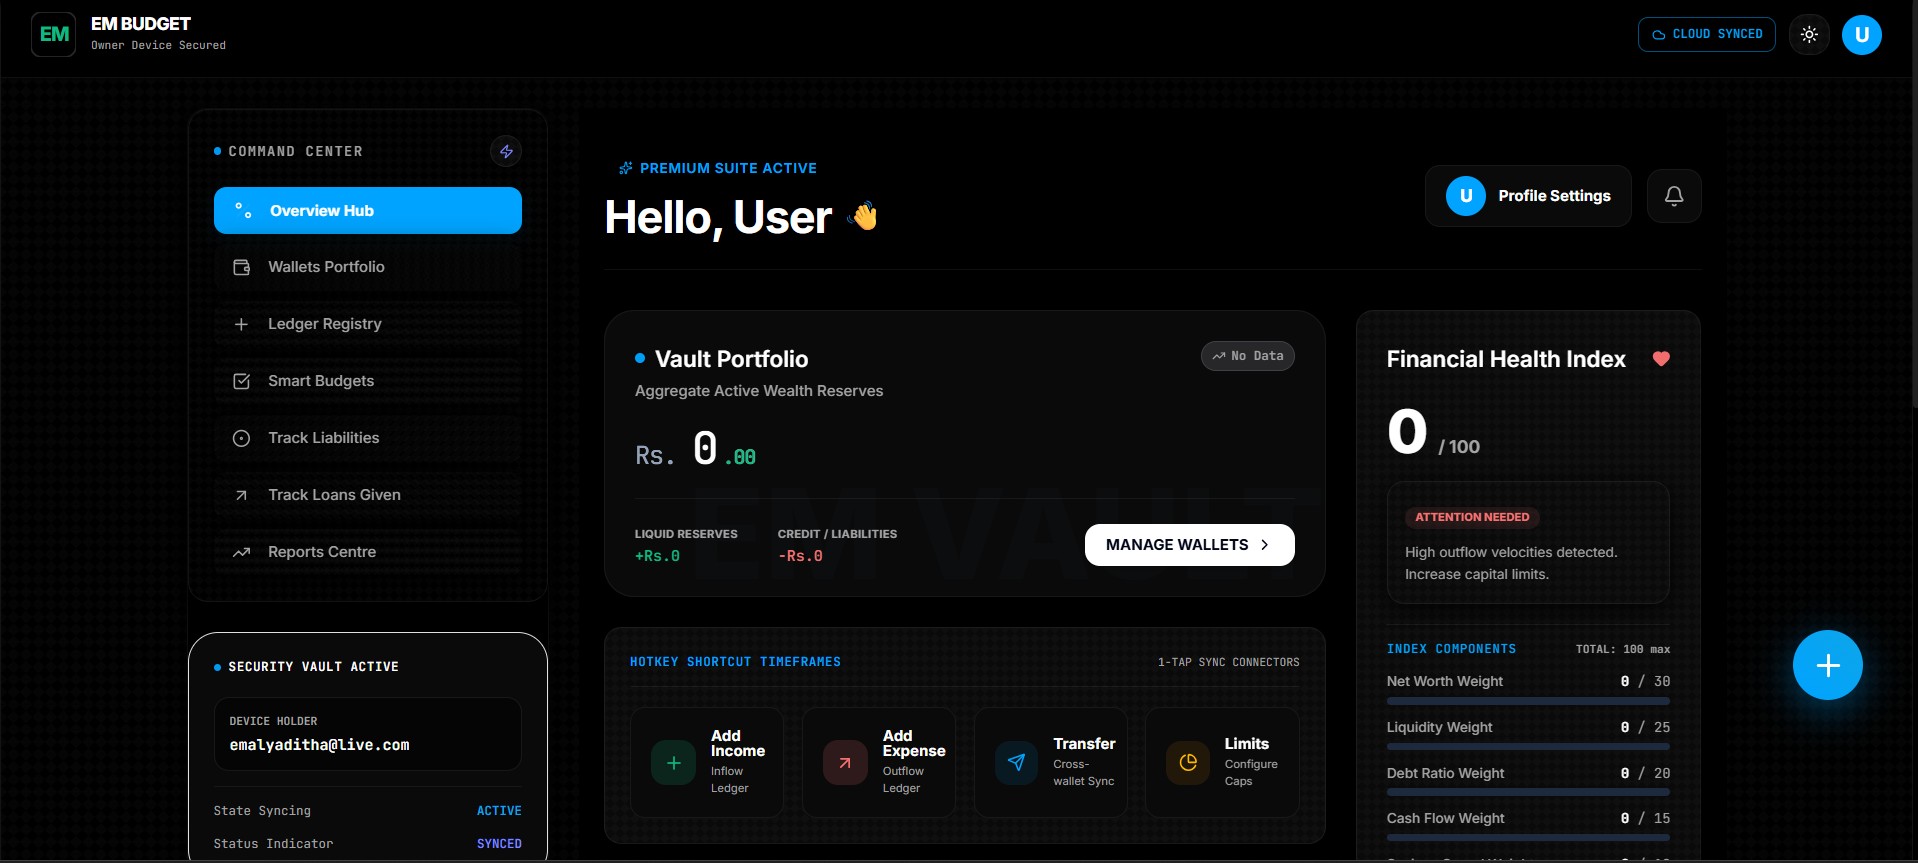The height and width of the screenshot is (863, 1918).
Task: Click the Credit / Liabilities -Rs.0 value
Action: click(800, 556)
